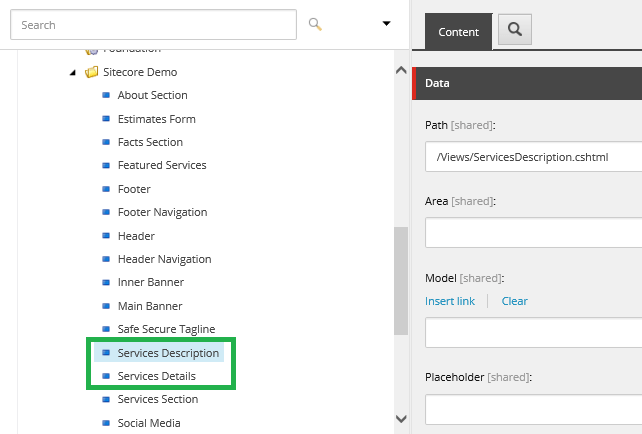This screenshot has width=642, height=434.
Task: Click the Social Media item icon
Action: click(x=106, y=423)
